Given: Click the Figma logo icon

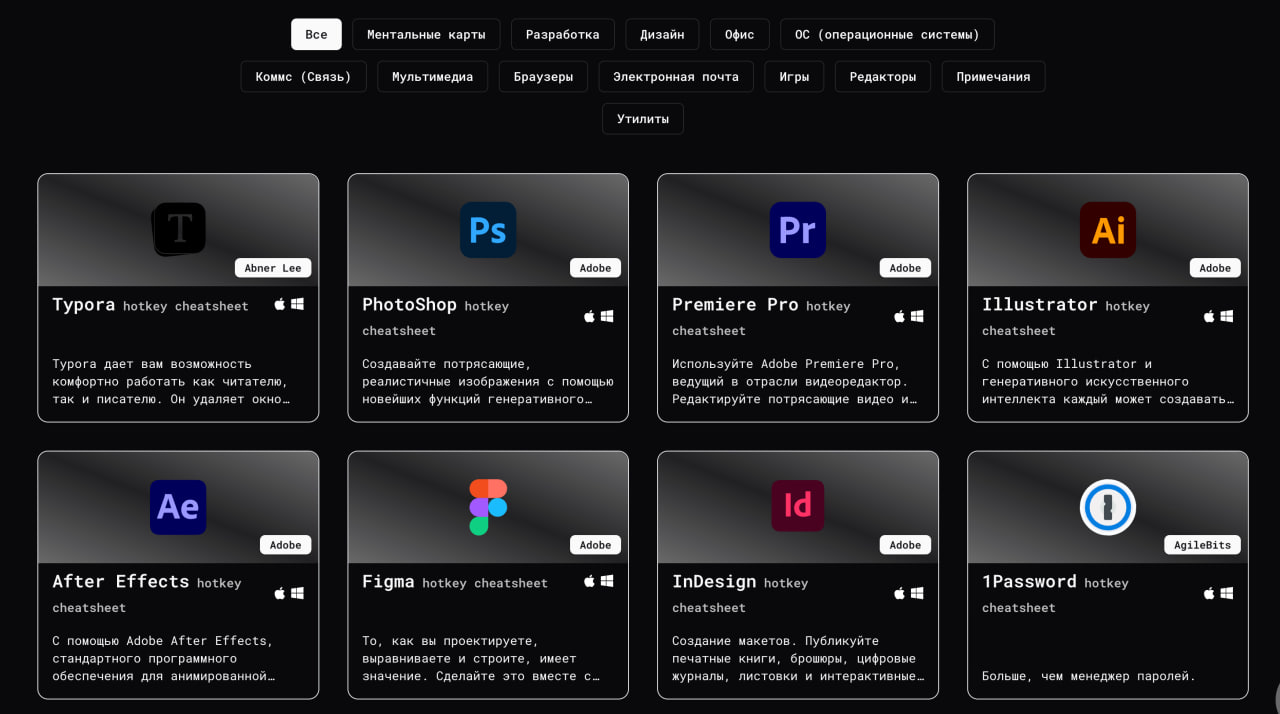Looking at the screenshot, I should [x=488, y=507].
